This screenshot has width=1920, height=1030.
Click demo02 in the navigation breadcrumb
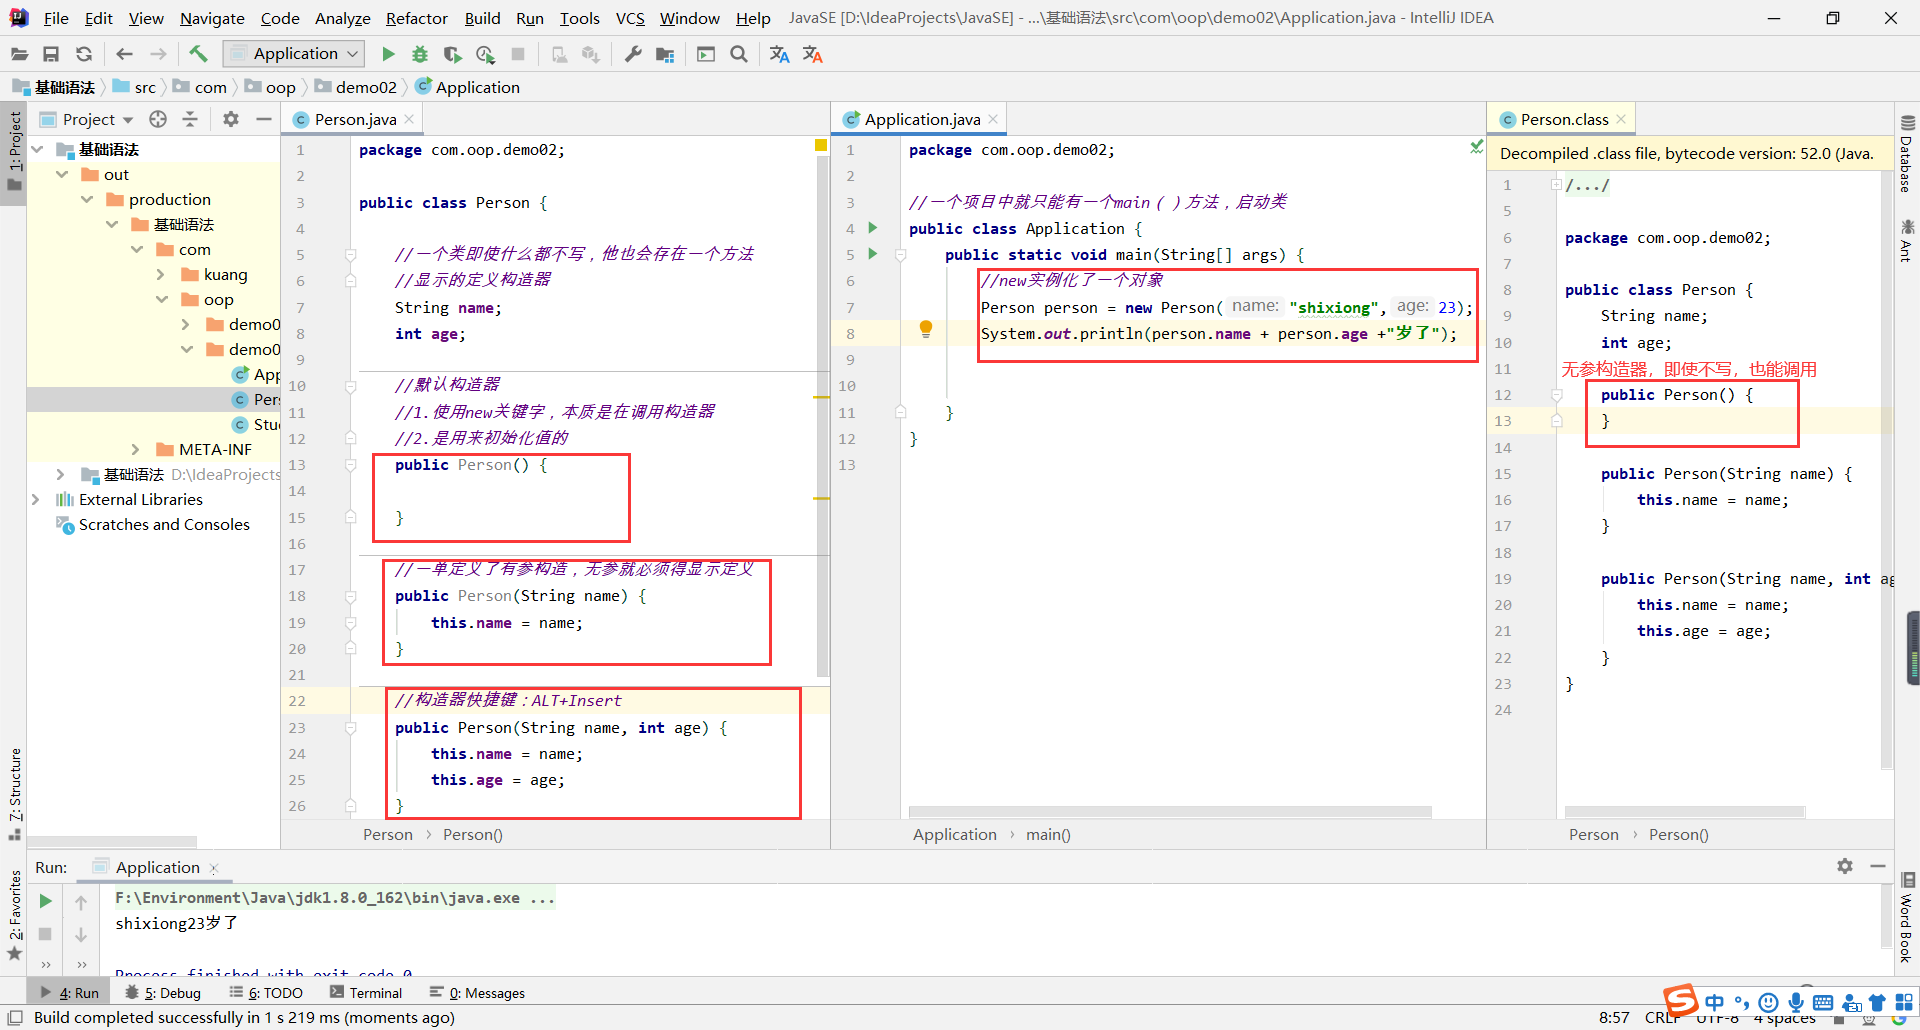click(x=356, y=87)
